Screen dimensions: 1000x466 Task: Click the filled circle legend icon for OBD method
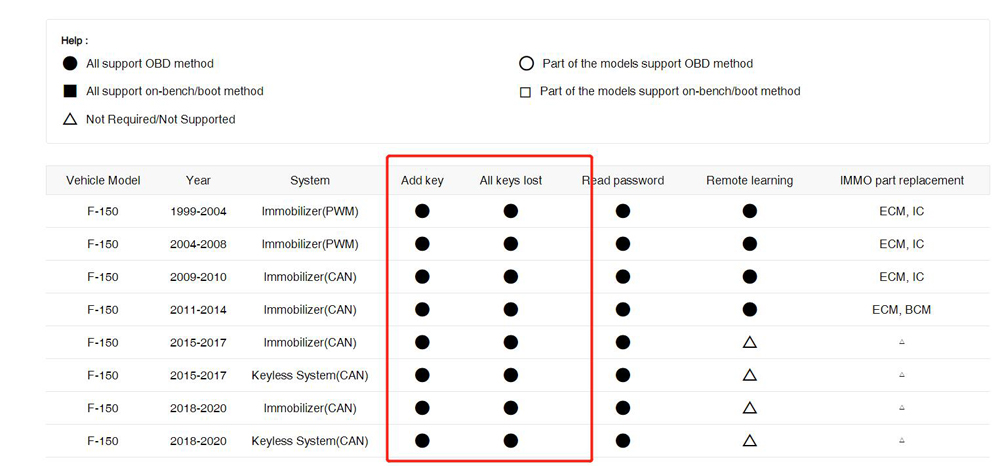(70, 64)
